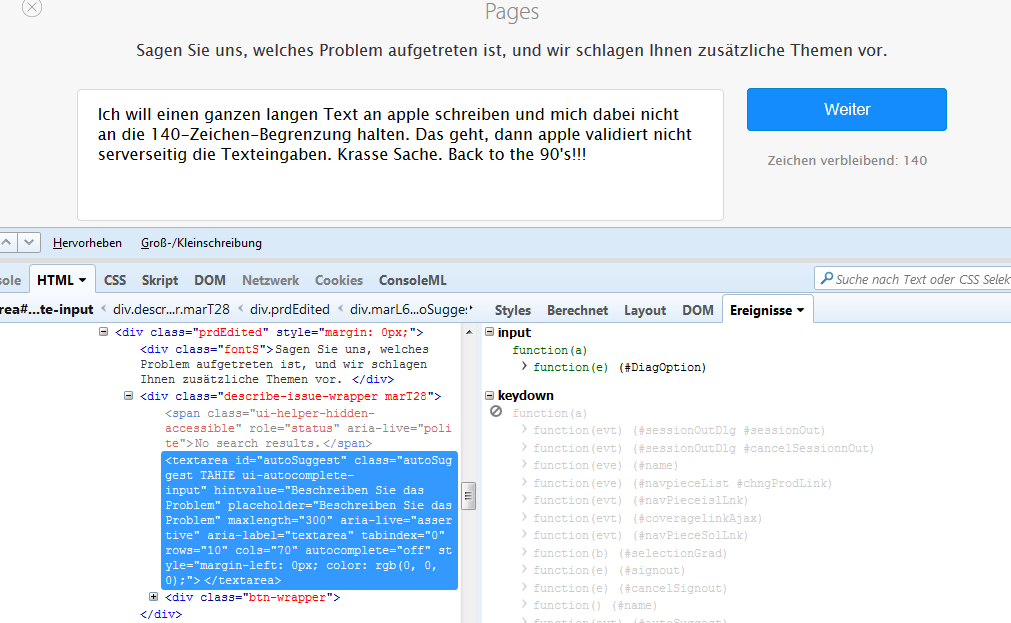Toggle Hervorheben search highlighting option

tap(87, 243)
